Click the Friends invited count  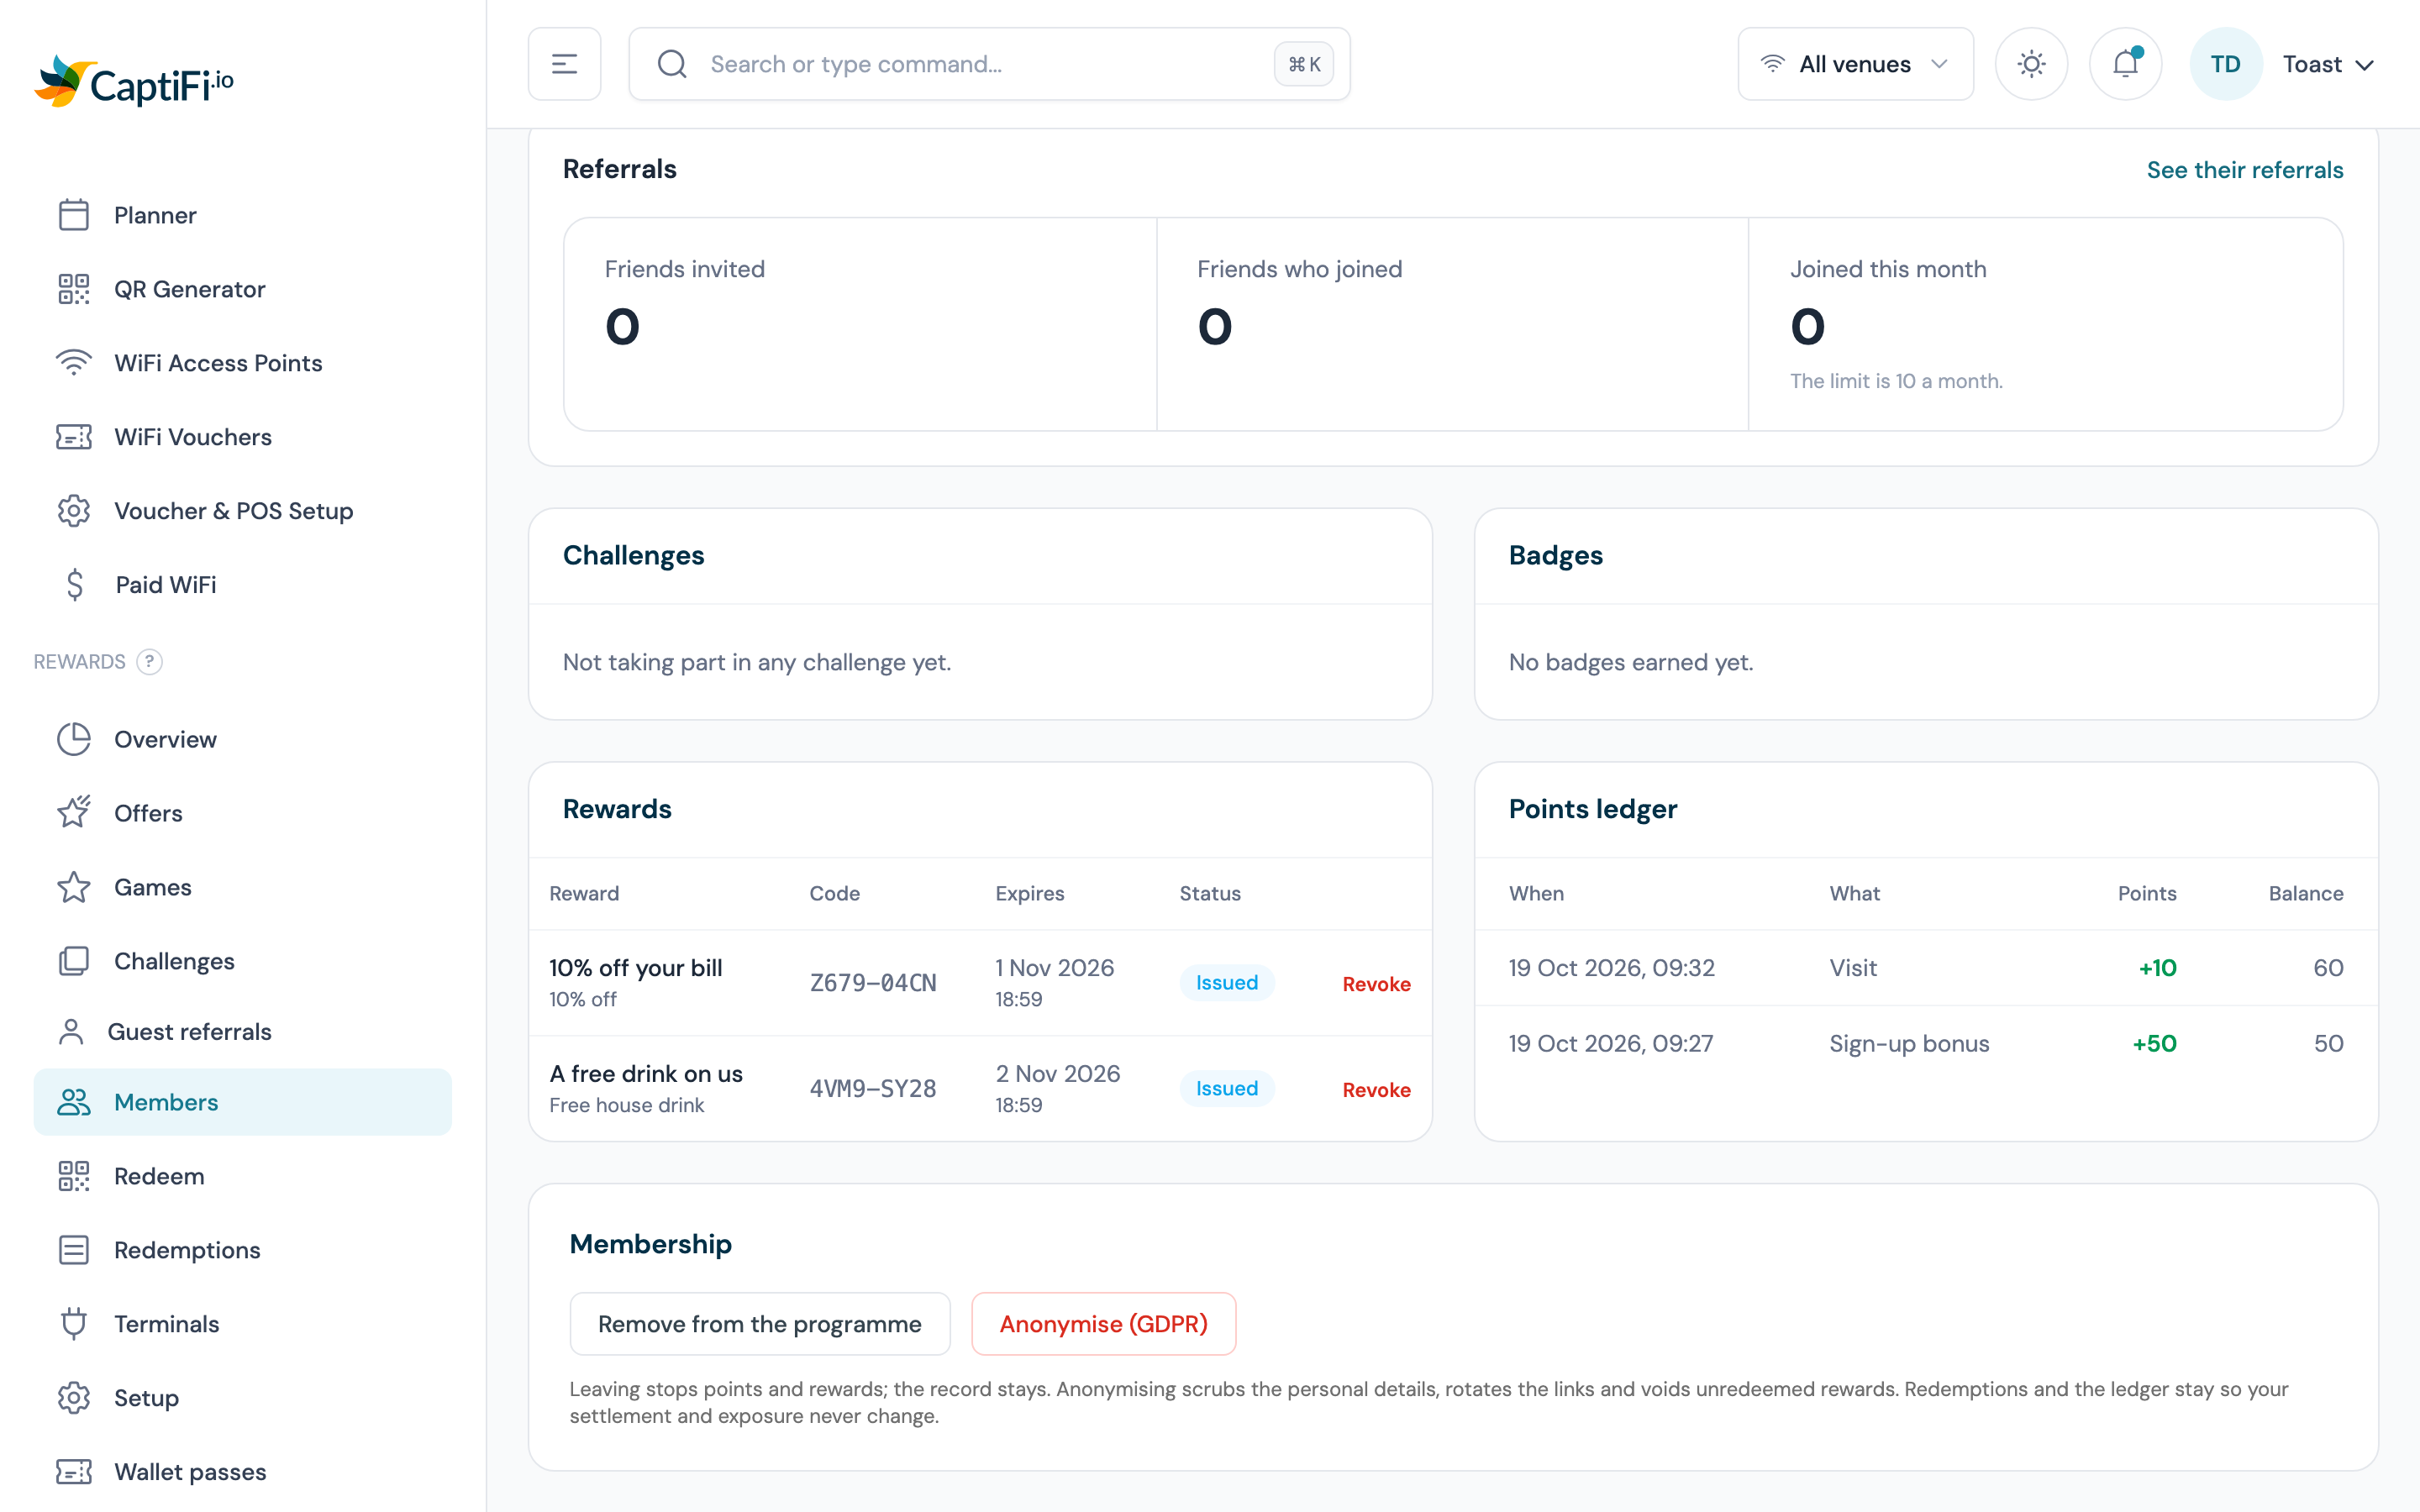point(622,327)
